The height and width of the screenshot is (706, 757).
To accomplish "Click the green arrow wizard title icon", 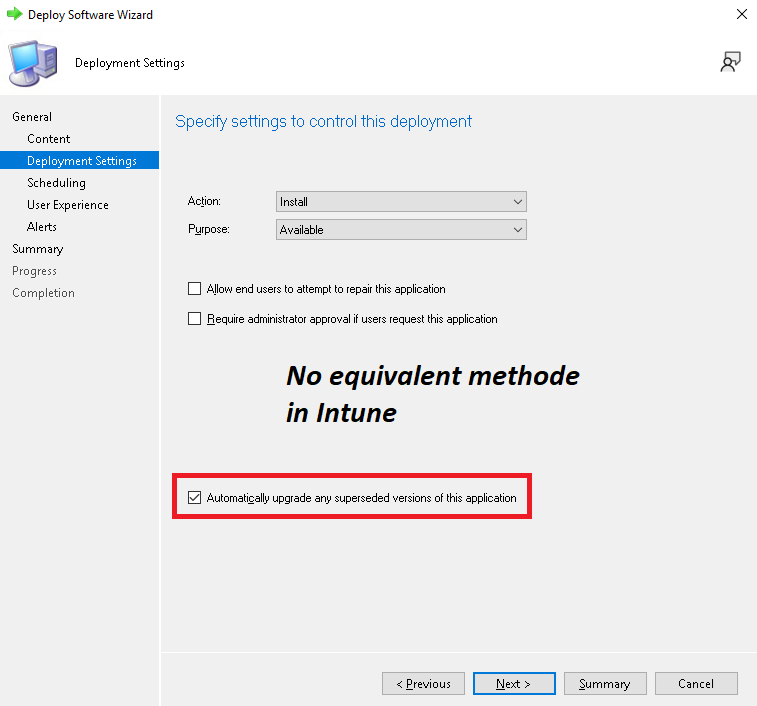I will (14, 15).
